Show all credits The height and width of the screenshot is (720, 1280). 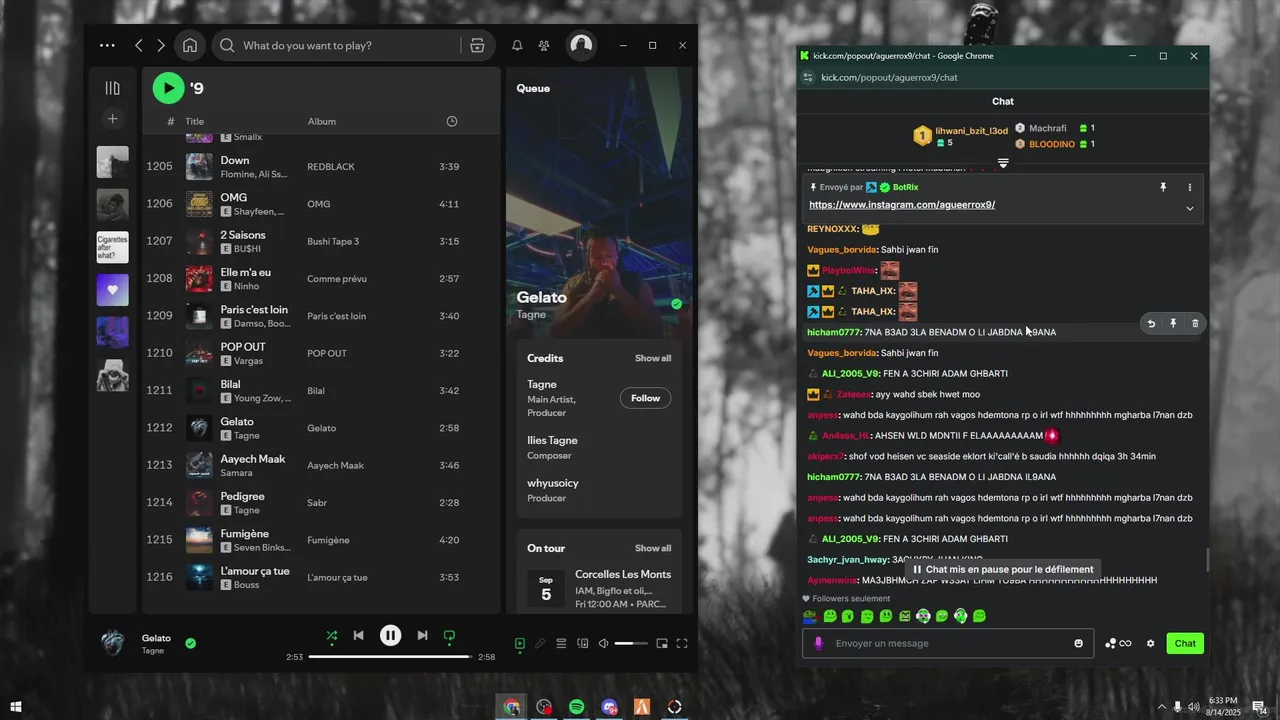tap(653, 358)
